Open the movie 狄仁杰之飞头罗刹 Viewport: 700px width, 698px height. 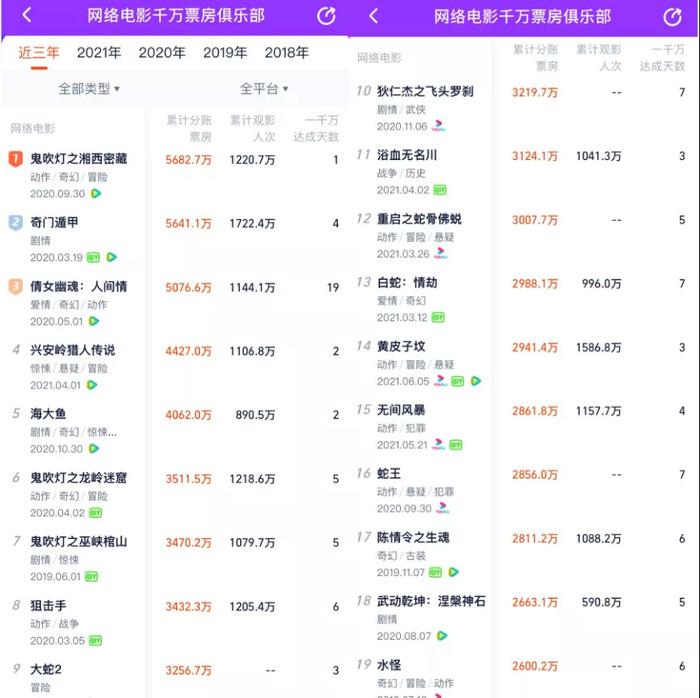click(425, 91)
